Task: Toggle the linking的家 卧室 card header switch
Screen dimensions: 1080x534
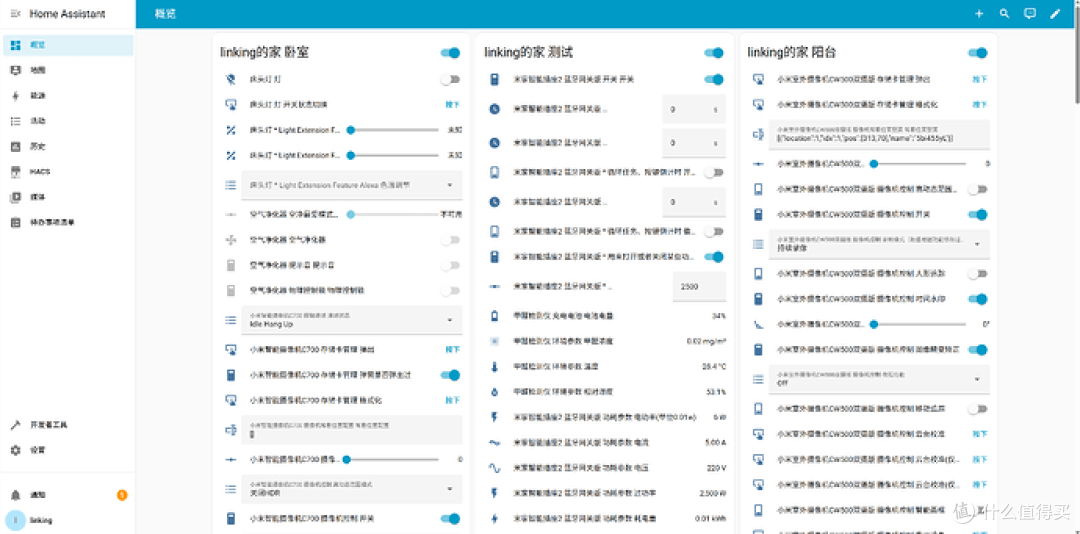Action: tap(450, 53)
